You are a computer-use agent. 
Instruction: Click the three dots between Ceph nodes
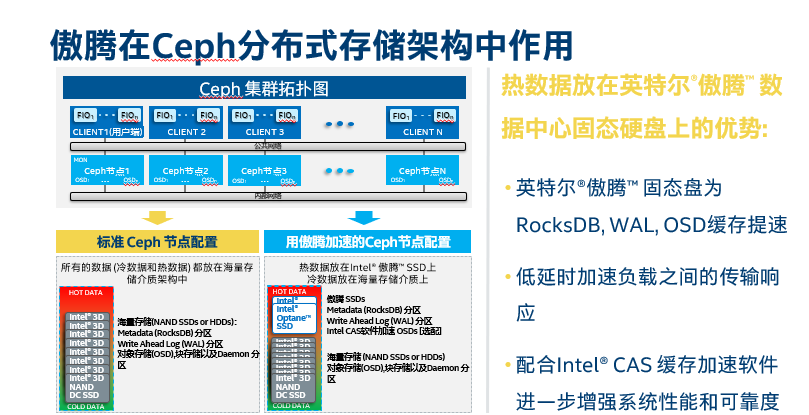[339, 171]
